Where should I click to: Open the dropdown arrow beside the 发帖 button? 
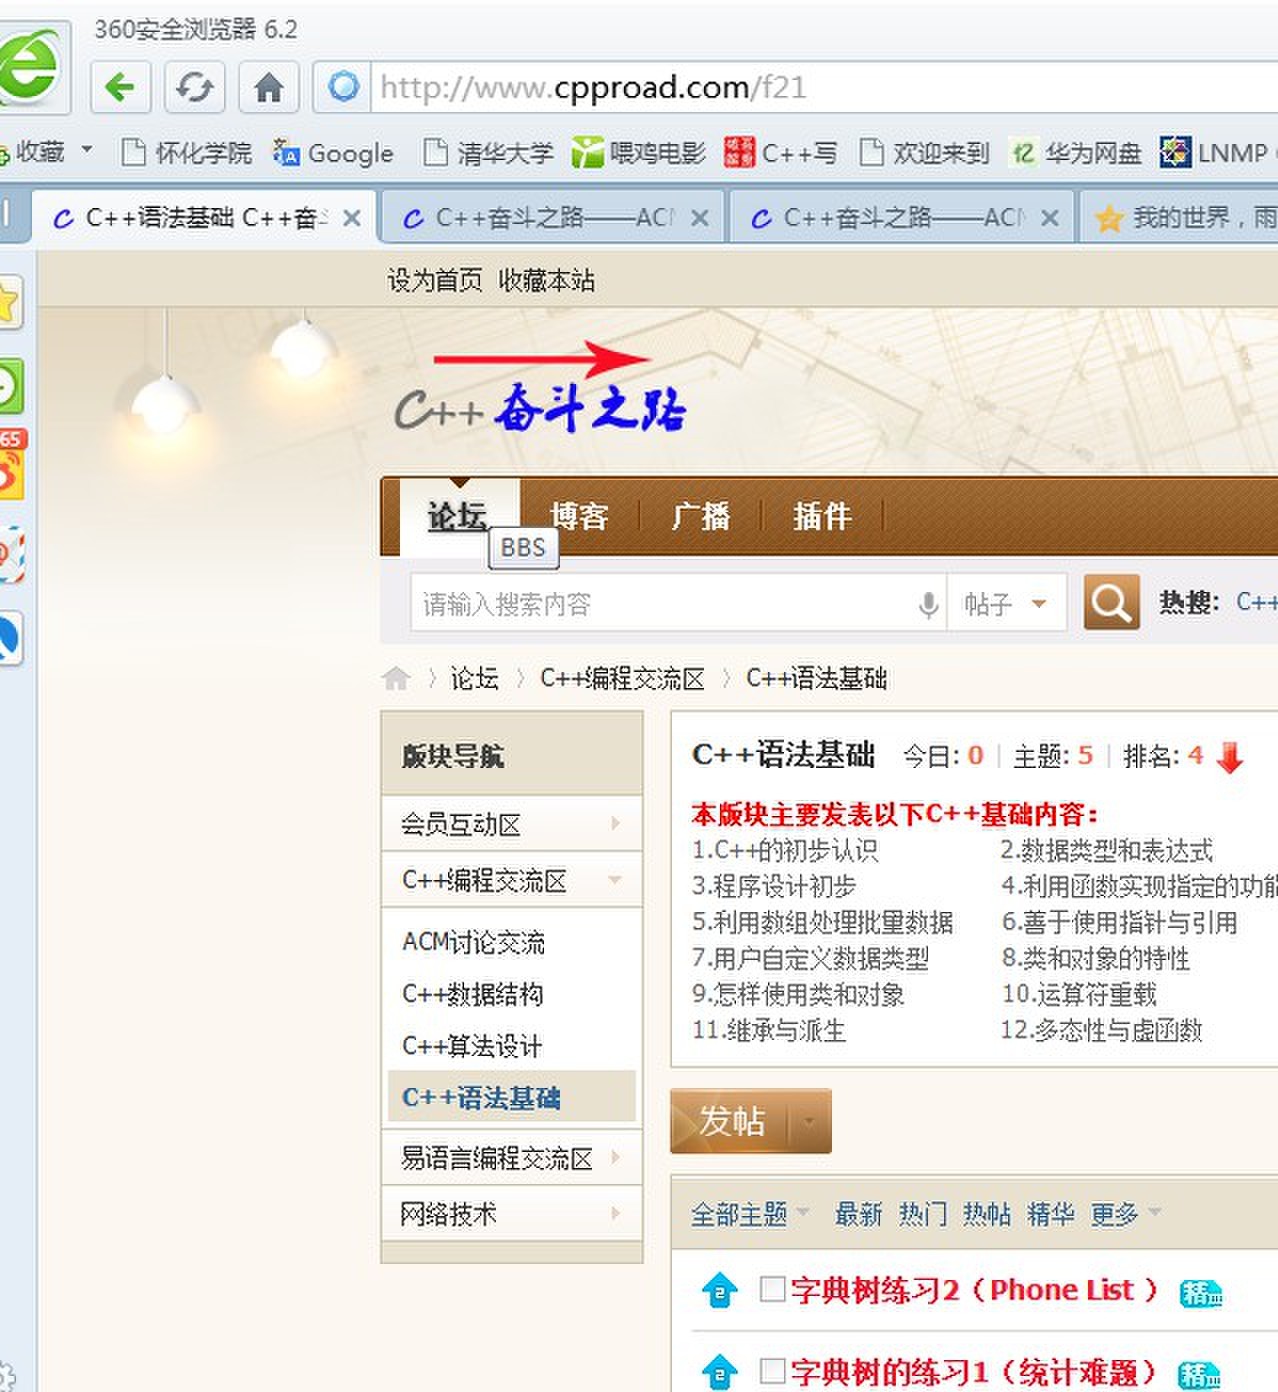click(x=810, y=1121)
